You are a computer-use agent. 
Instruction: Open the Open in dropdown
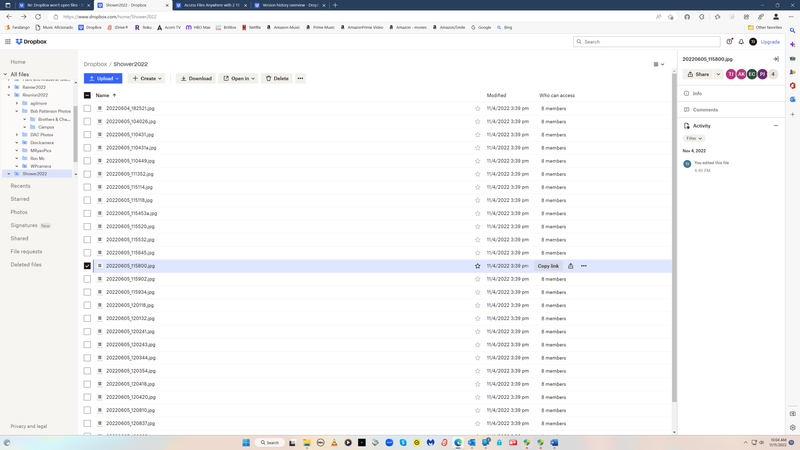(239, 79)
